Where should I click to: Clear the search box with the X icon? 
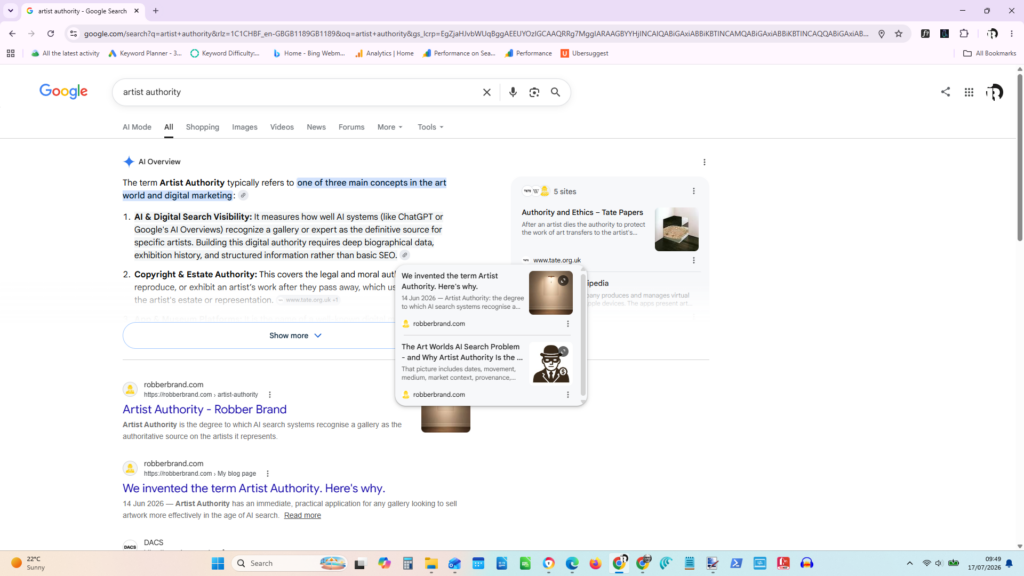point(487,92)
